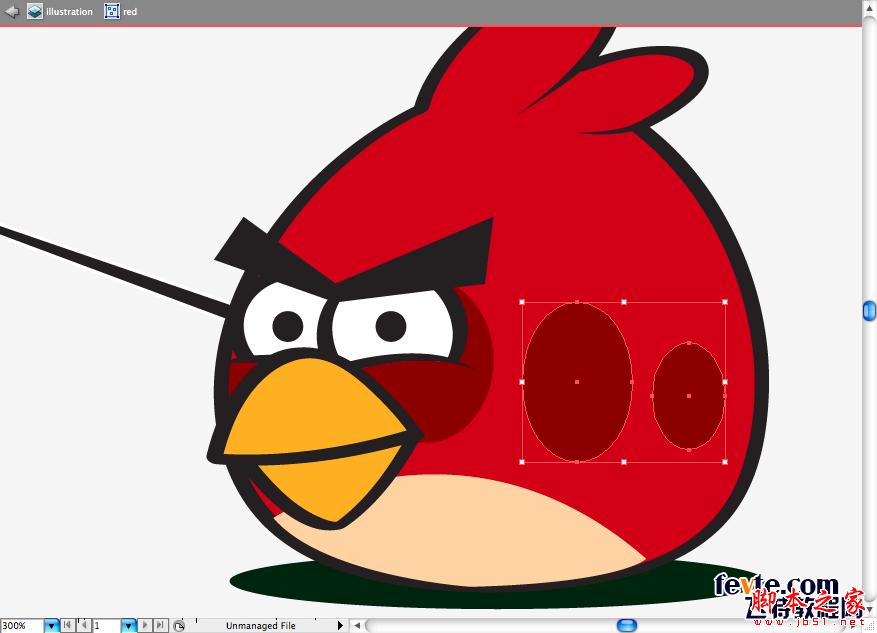Go to the last artboard
This screenshot has width=877, height=633.
click(160, 625)
